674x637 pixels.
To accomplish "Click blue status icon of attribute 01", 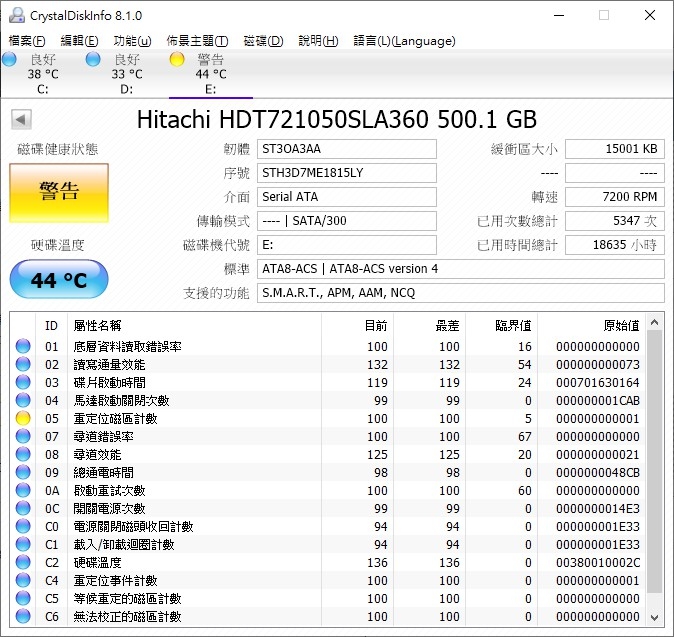I will click(x=23, y=346).
